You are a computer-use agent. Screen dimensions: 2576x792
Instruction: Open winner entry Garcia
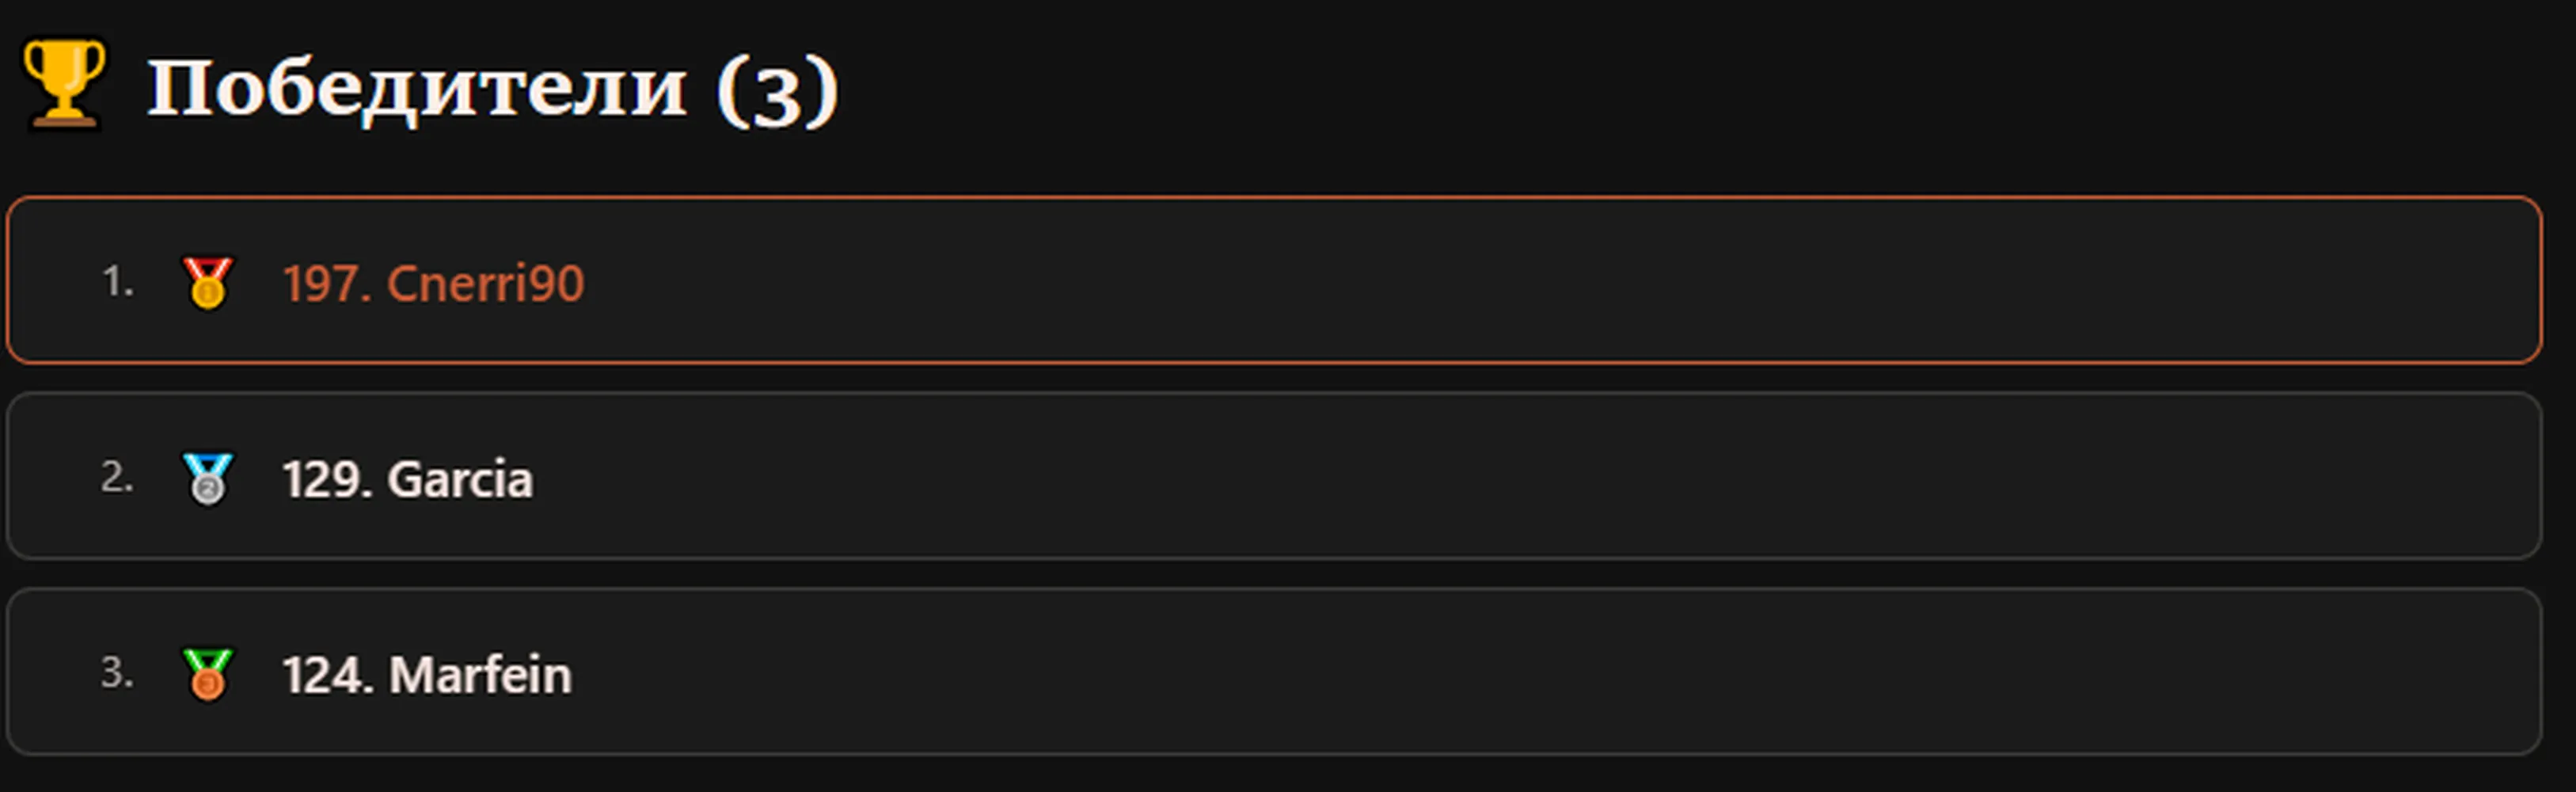(460, 479)
